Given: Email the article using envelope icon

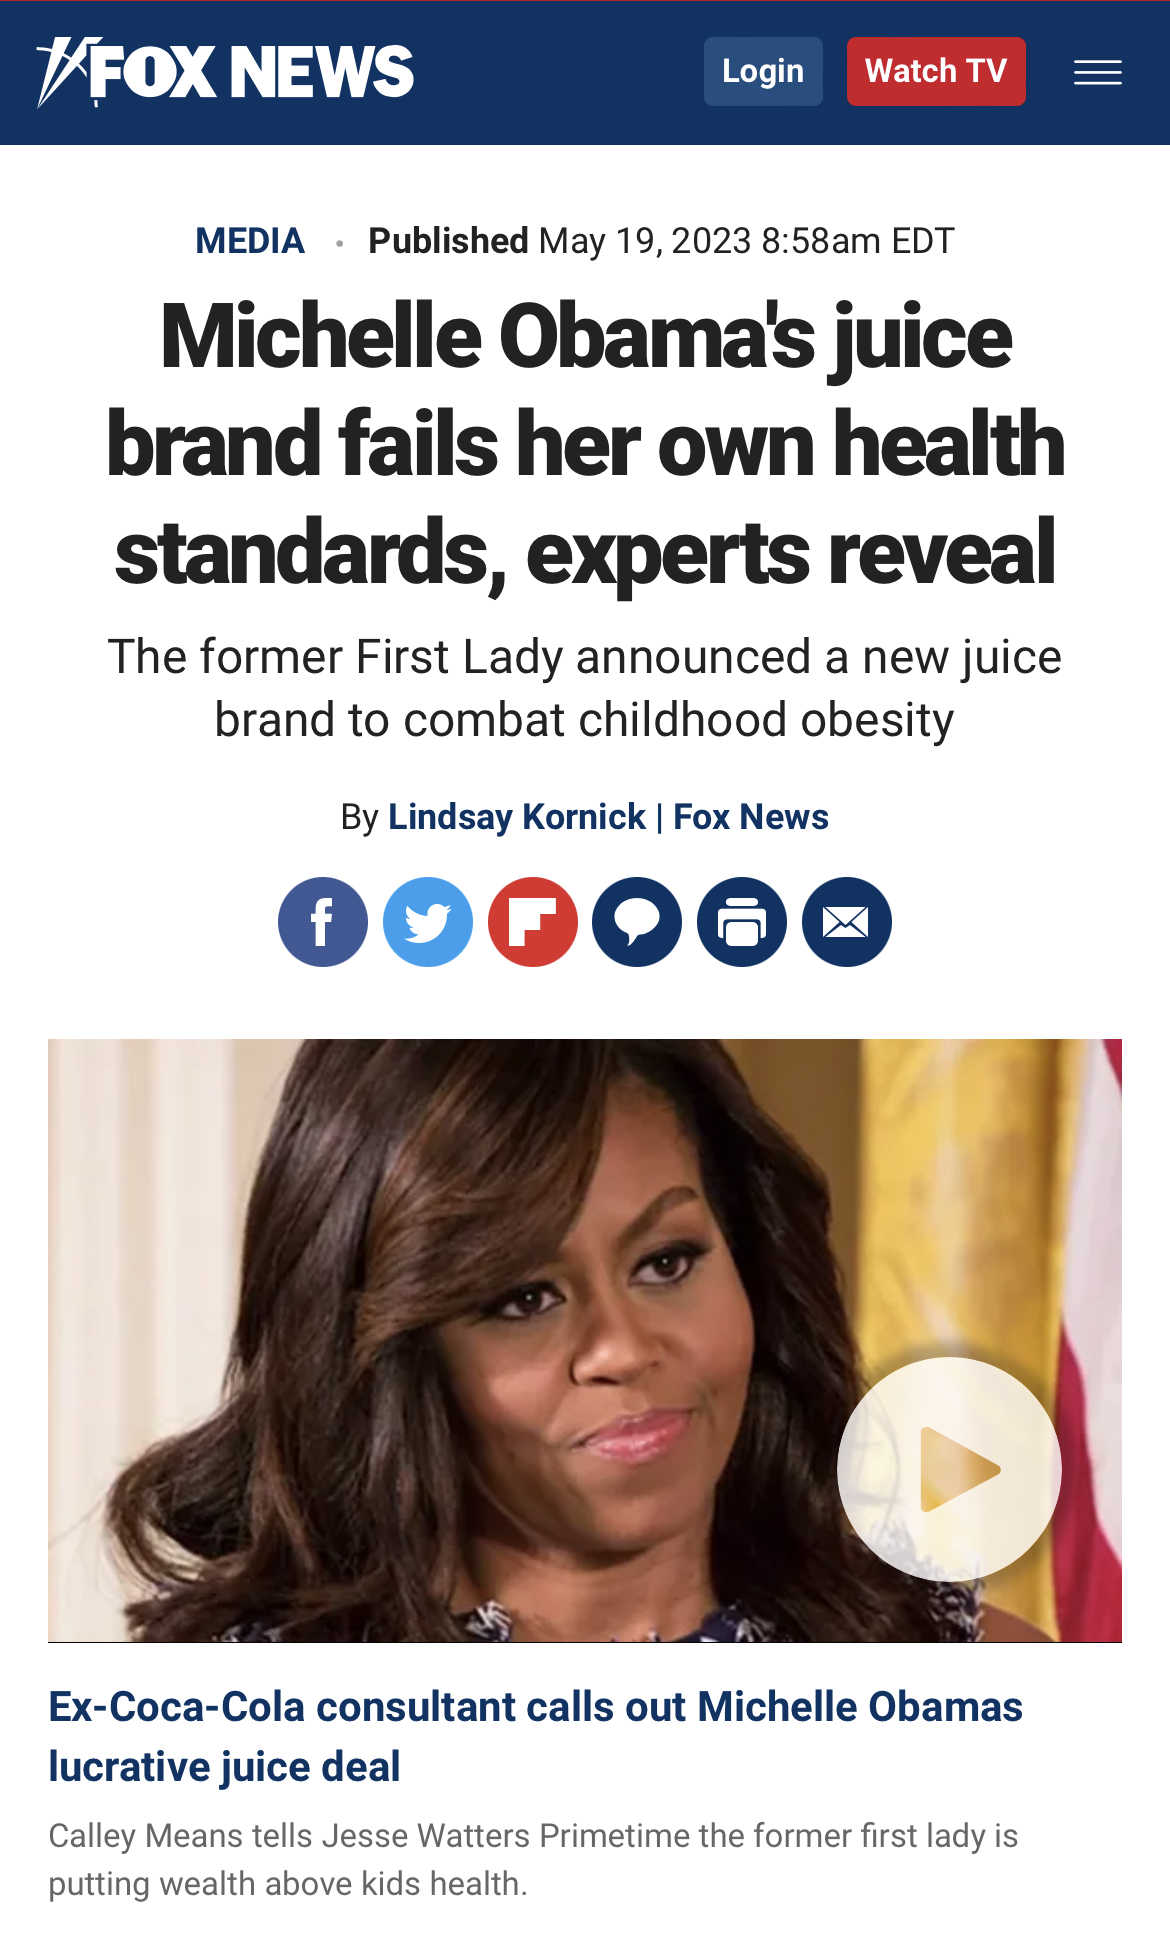Looking at the screenshot, I should tap(847, 922).
